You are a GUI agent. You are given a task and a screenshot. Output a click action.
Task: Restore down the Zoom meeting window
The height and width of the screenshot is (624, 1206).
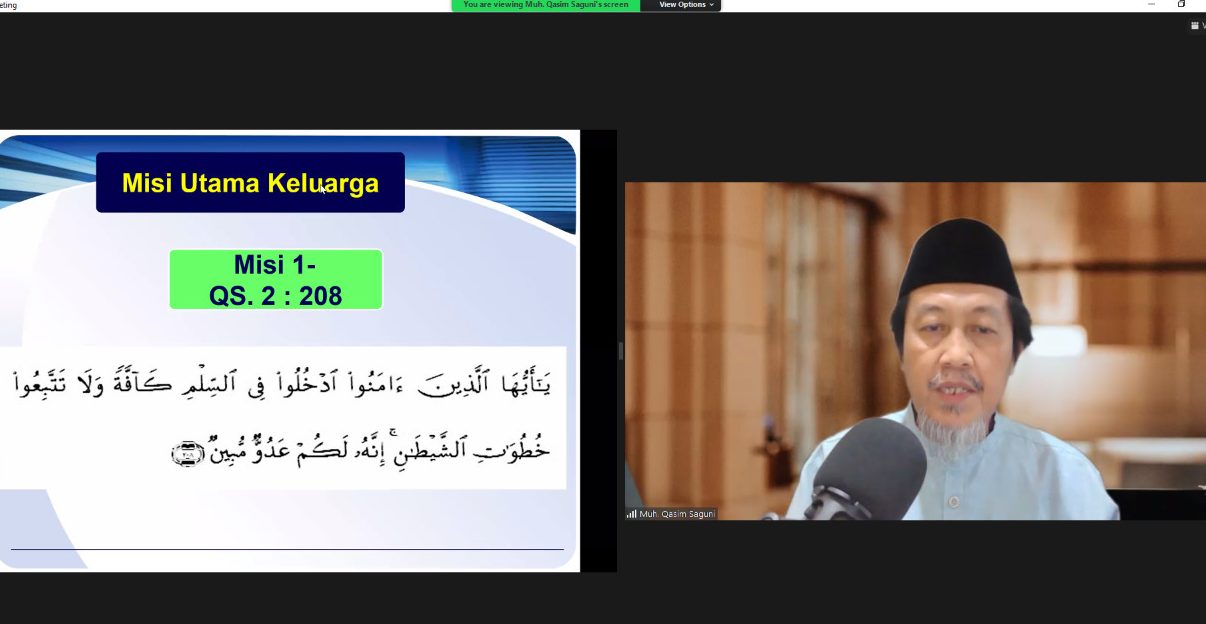coord(1181,5)
